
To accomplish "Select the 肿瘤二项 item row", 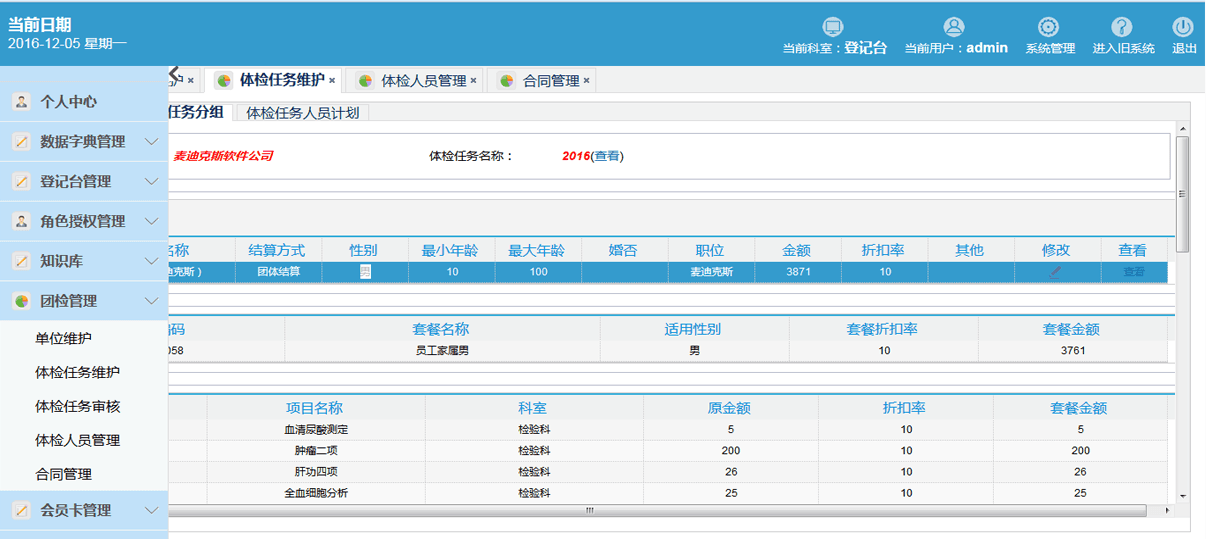I will coord(667,451).
